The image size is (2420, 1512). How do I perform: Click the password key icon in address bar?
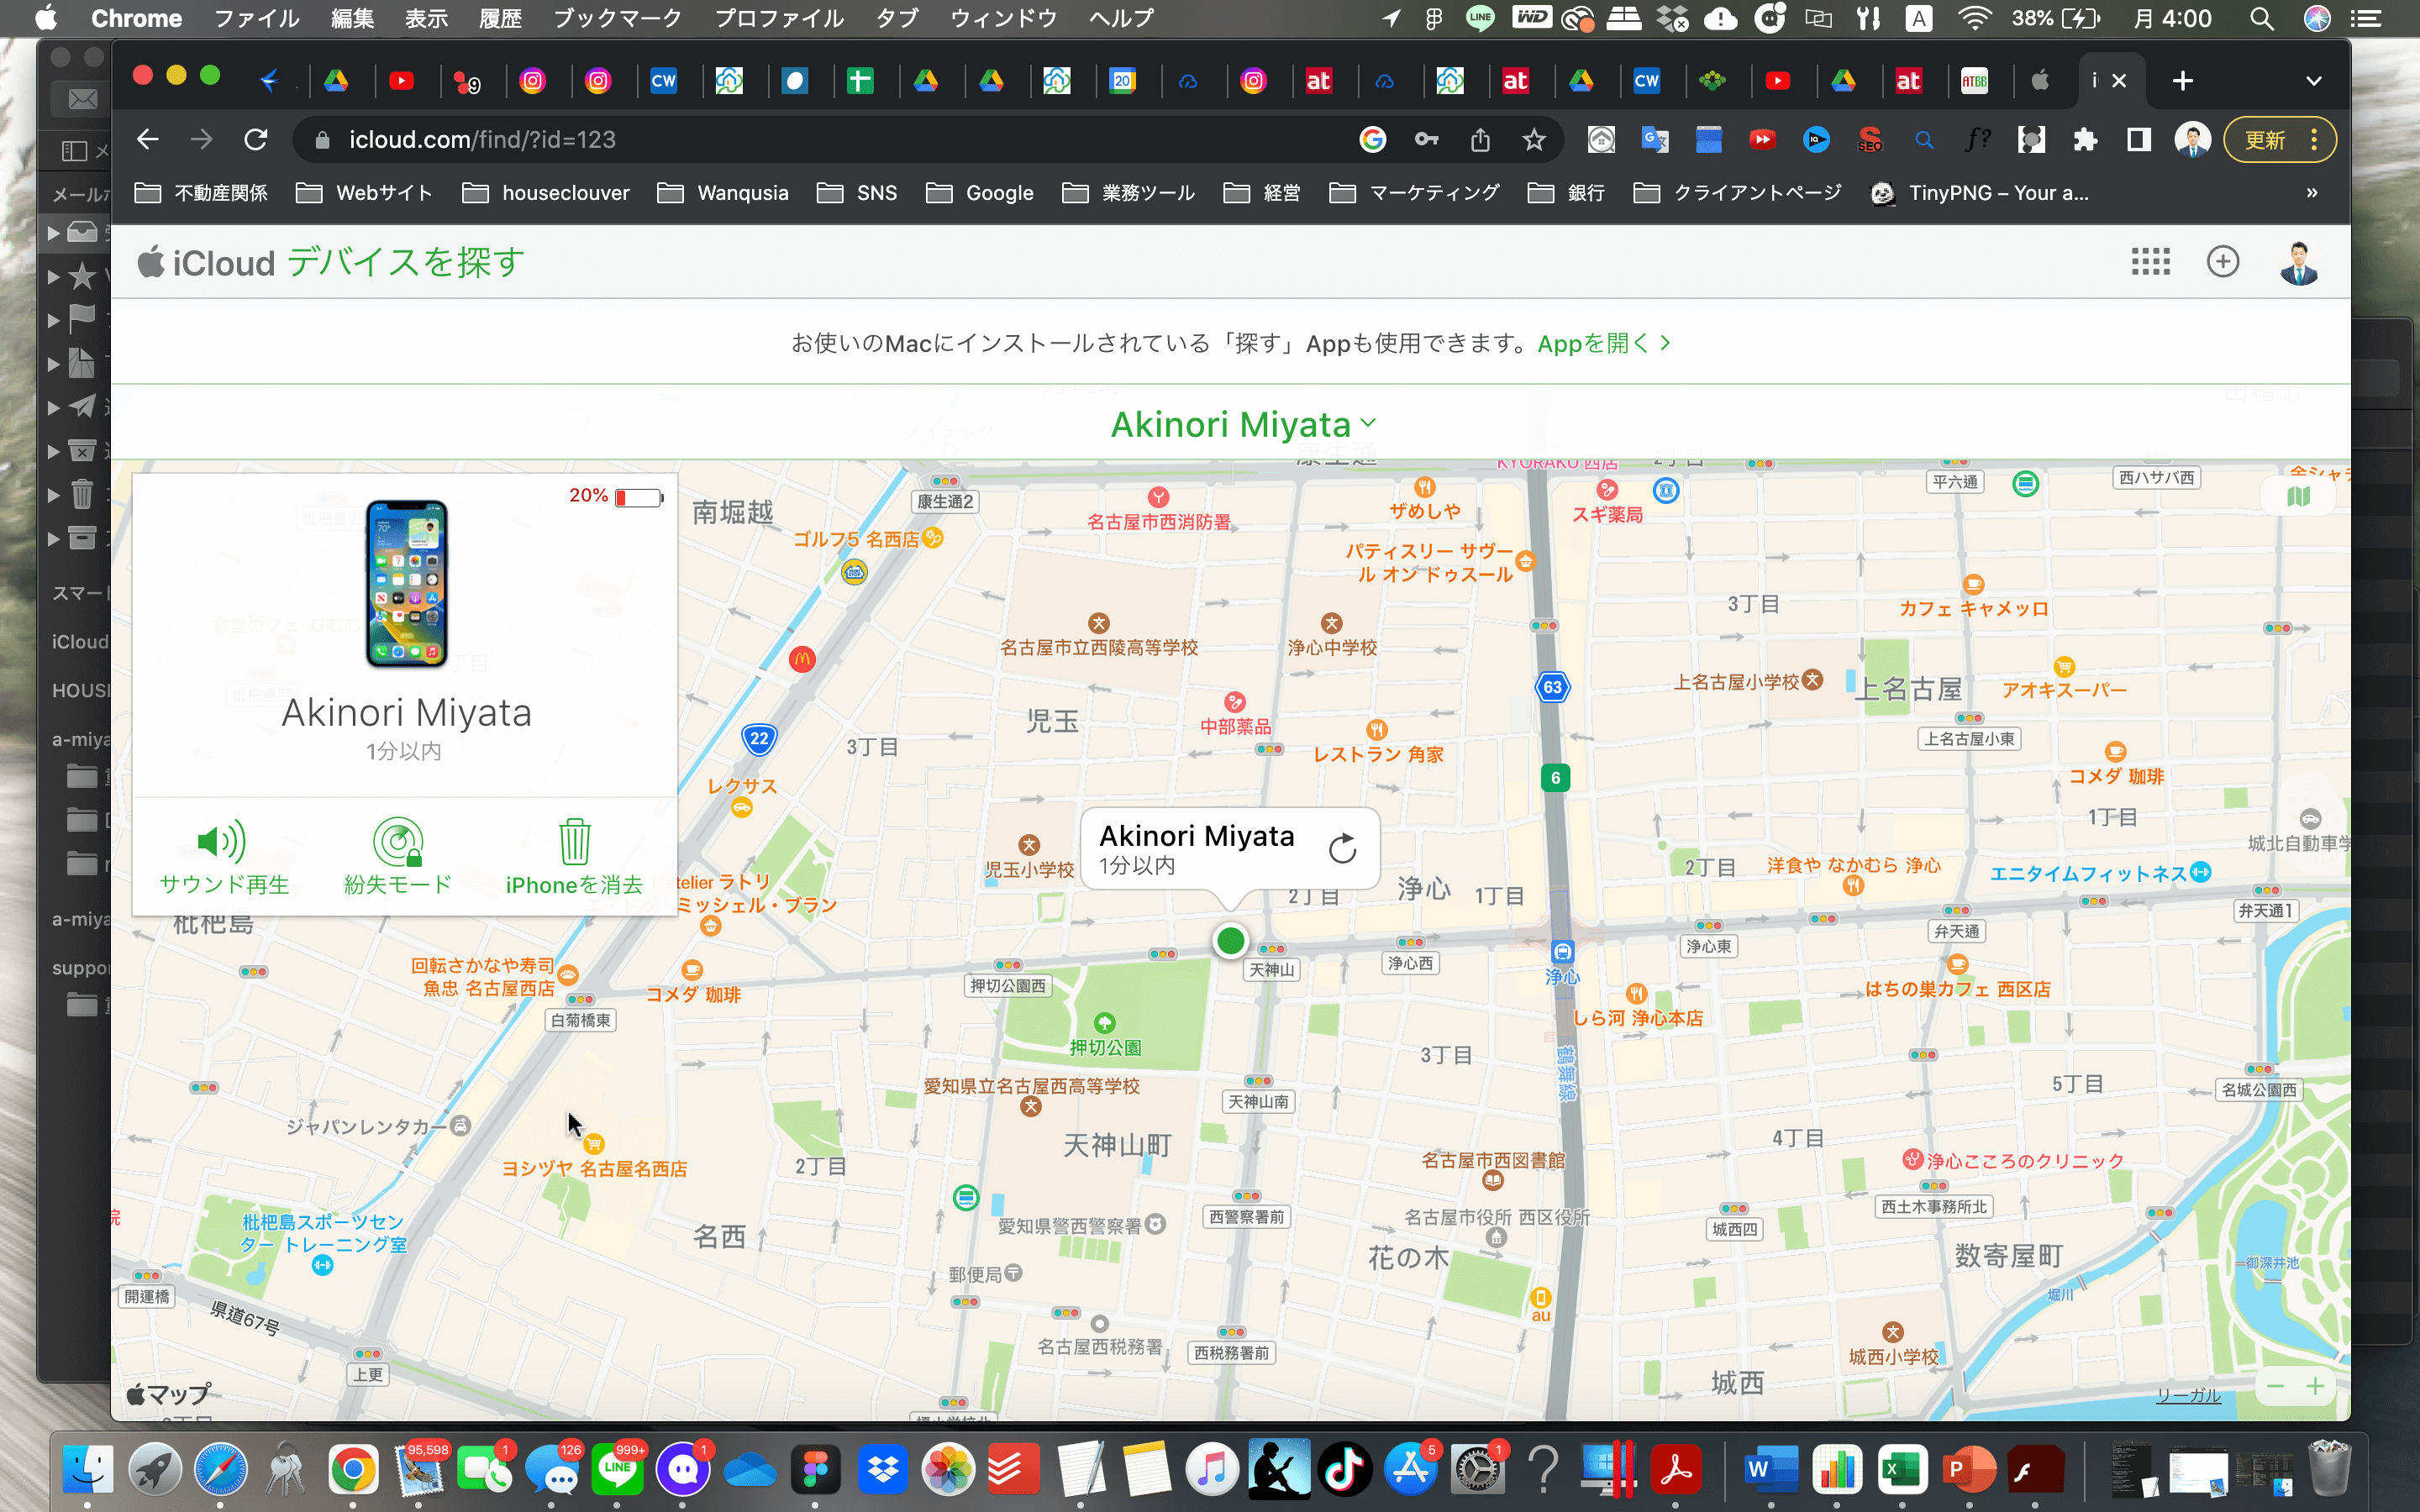pos(1426,140)
